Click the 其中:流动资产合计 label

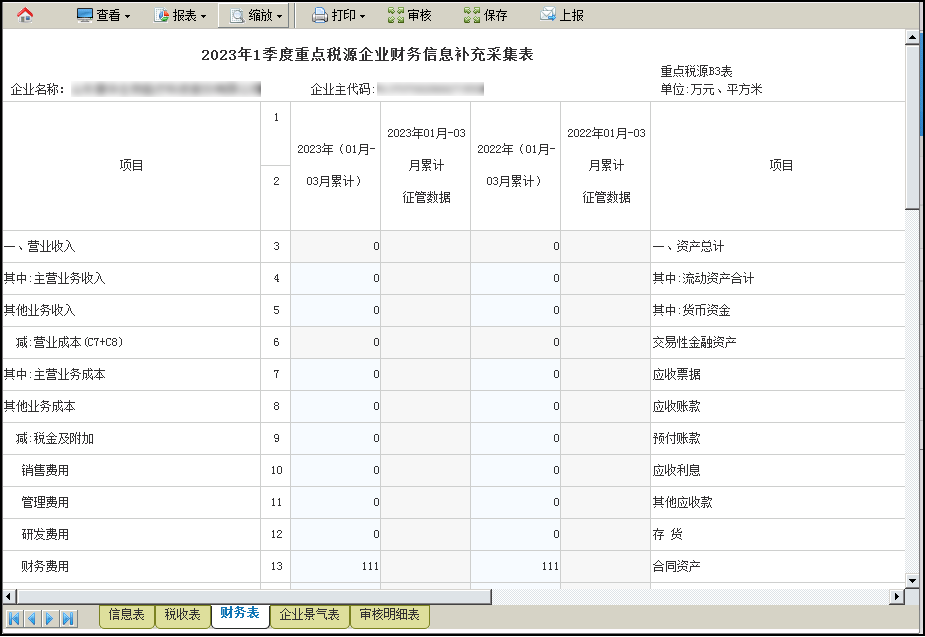point(703,278)
